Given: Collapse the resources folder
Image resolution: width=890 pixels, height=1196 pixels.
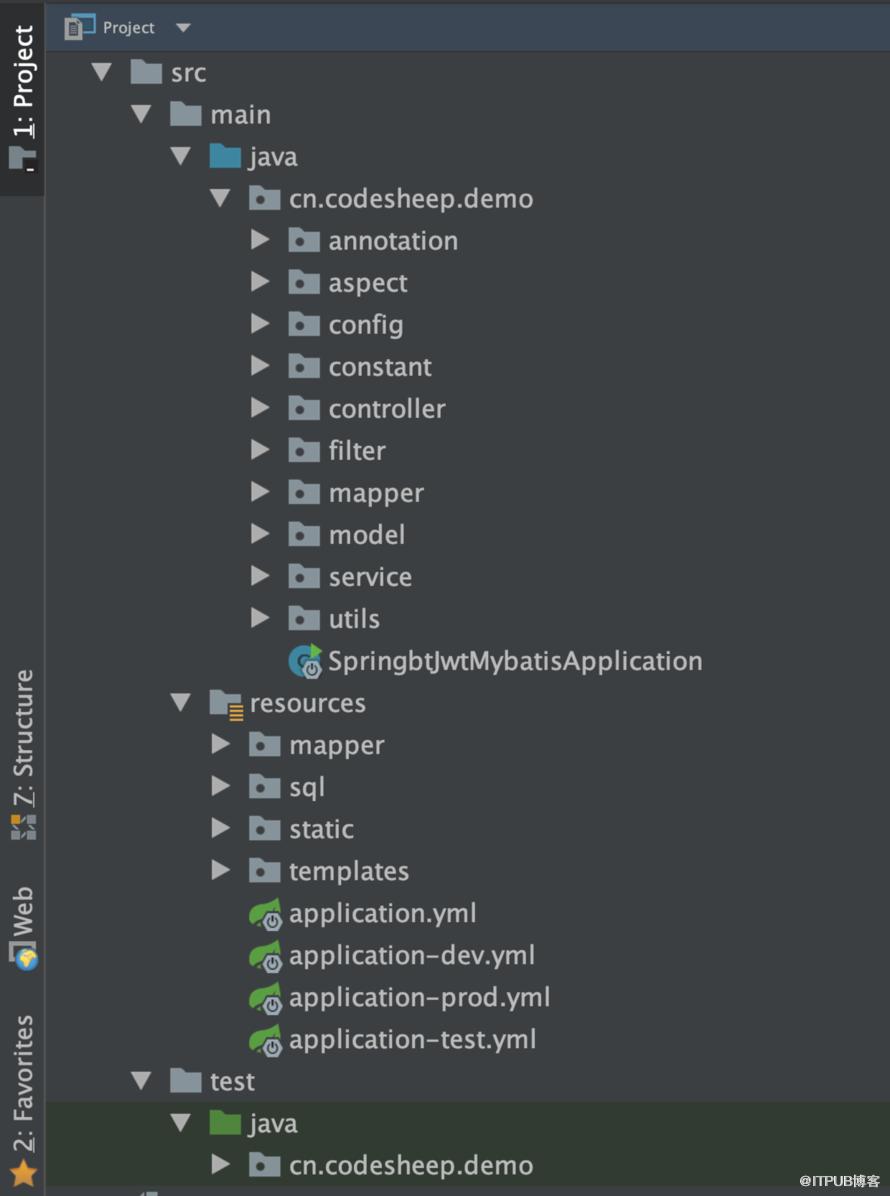Looking at the screenshot, I should [181, 702].
